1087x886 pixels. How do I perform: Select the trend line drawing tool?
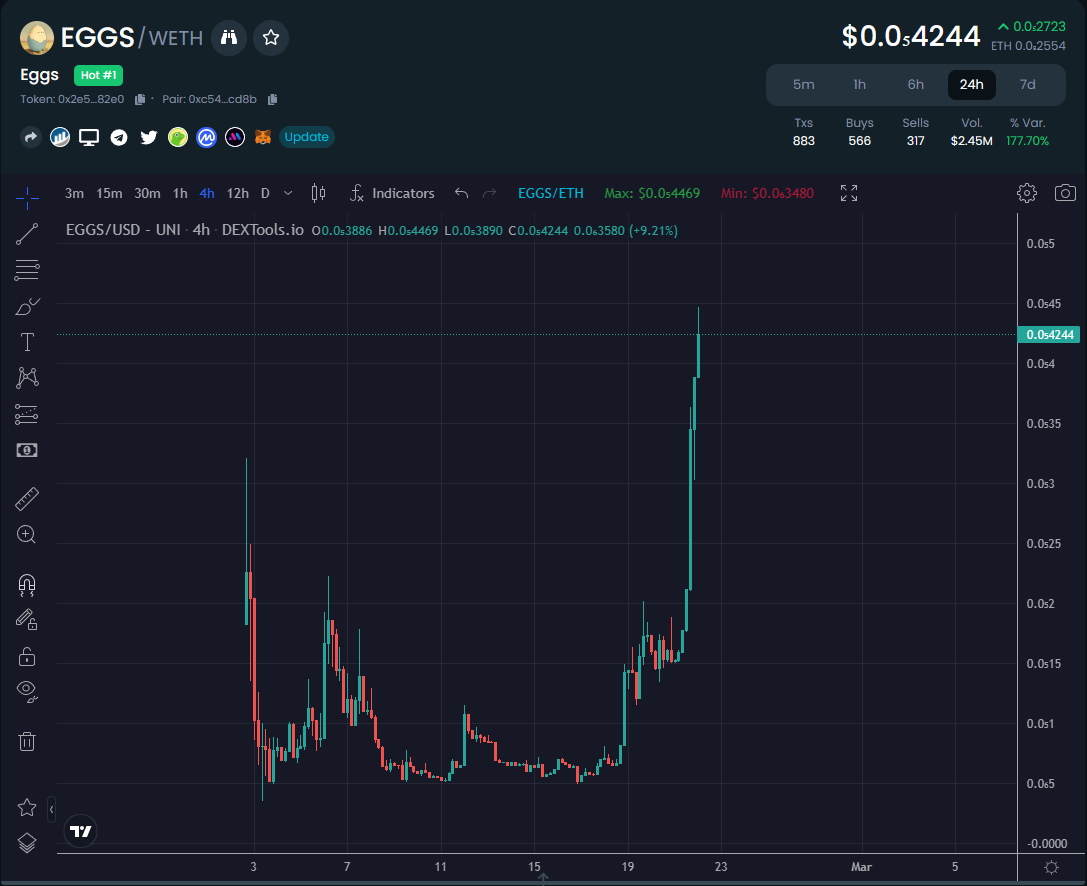[x=27, y=234]
